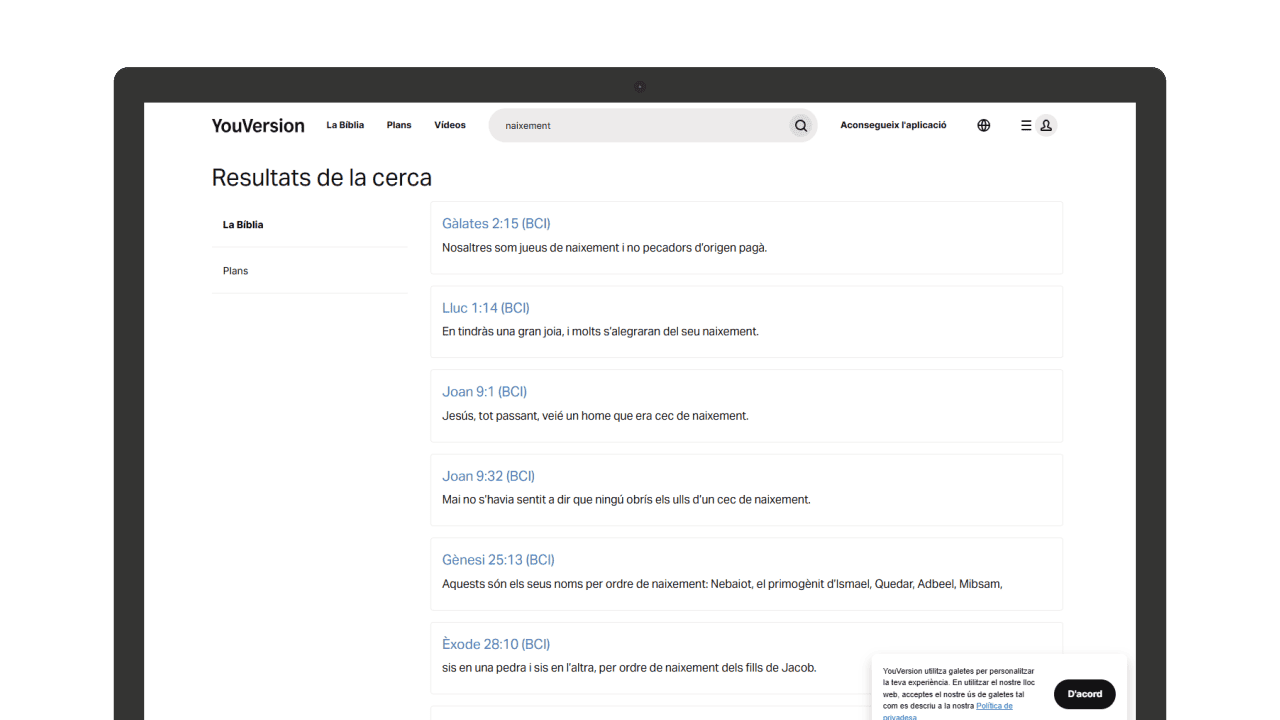Click Aconsegueix l'aplicació link
The image size is (1280, 720).
(893, 126)
